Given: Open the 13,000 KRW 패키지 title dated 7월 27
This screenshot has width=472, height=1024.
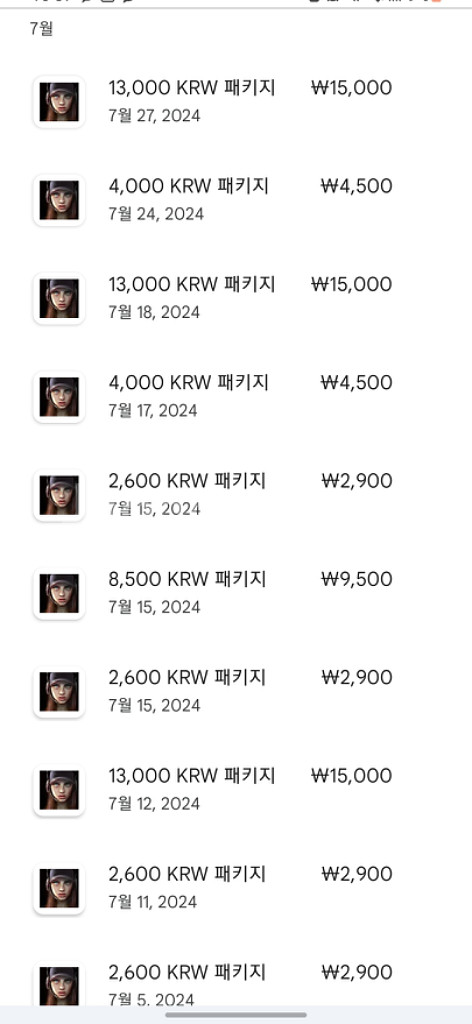Looking at the screenshot, I should click(192, 88).
